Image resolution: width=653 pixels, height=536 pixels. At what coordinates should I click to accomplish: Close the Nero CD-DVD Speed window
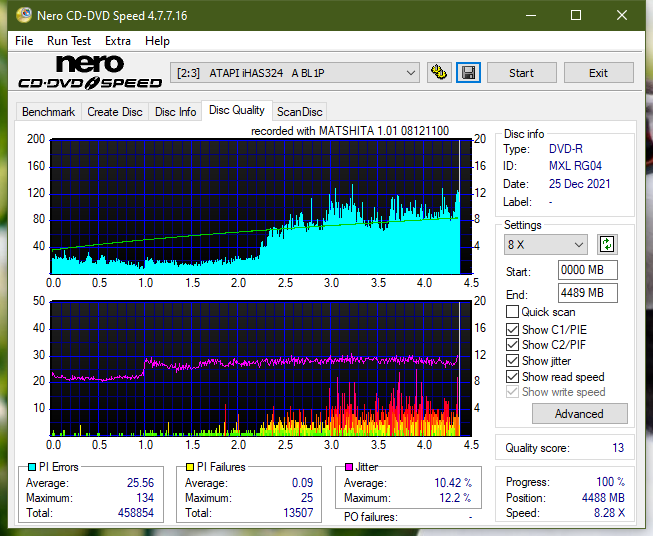click(x=622, y=15)
